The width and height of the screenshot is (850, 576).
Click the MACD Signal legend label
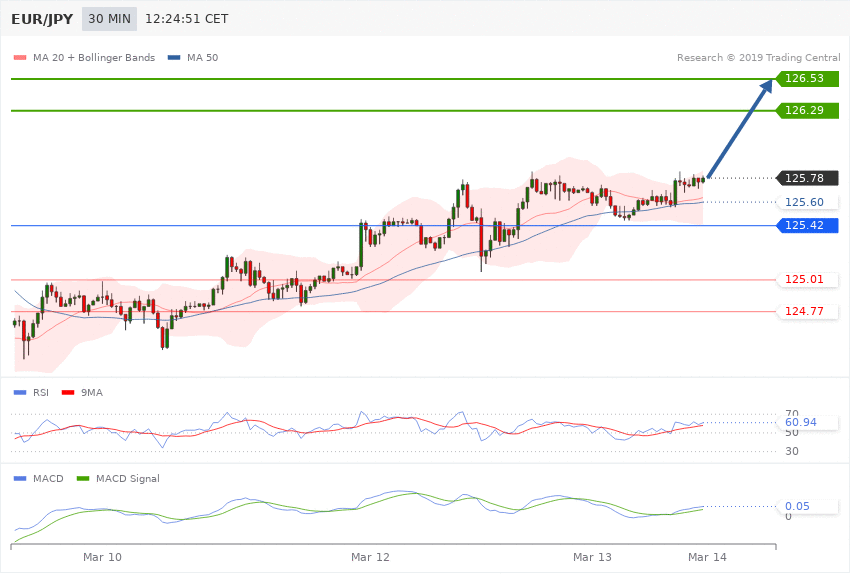pyautogui.click(x=128, y=478)
